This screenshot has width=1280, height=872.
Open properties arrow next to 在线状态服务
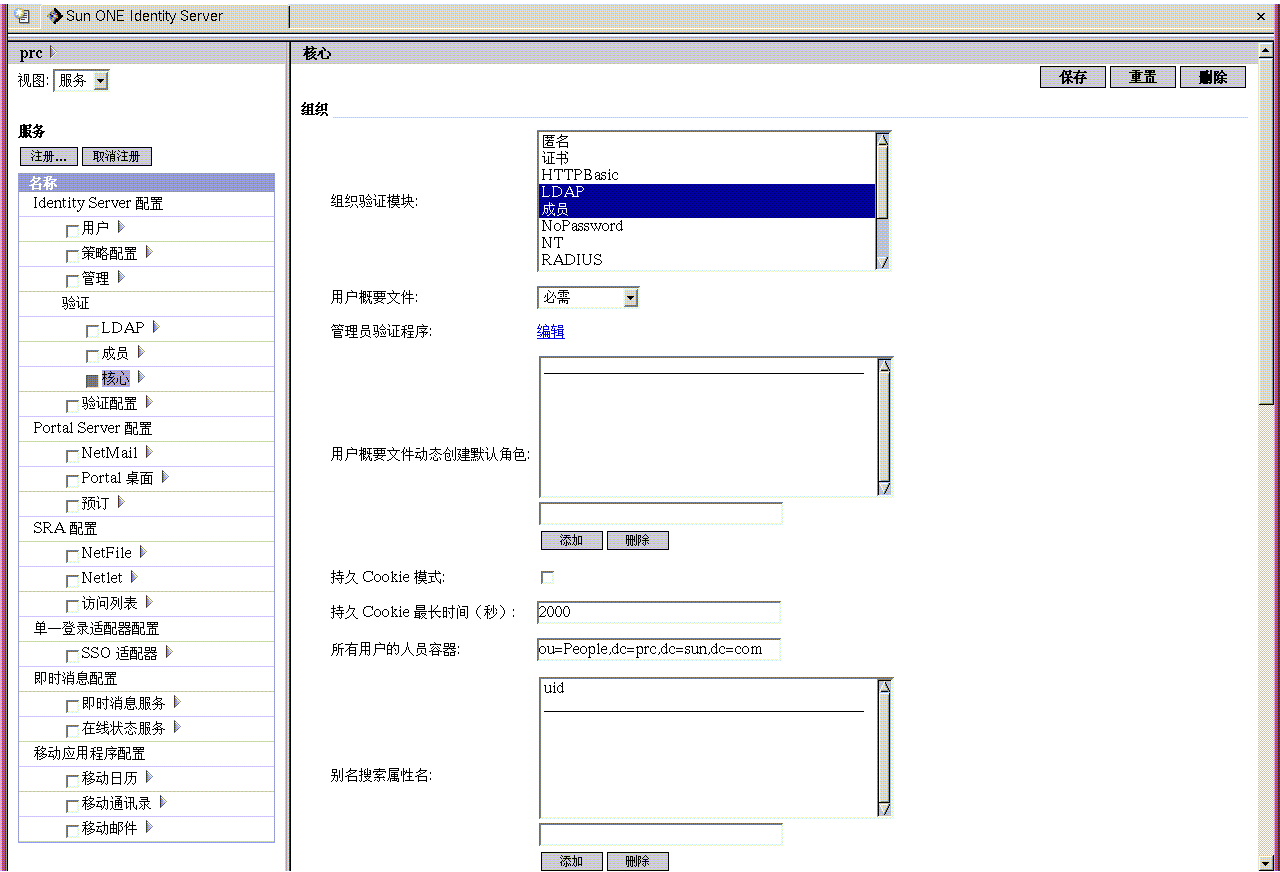177,727
